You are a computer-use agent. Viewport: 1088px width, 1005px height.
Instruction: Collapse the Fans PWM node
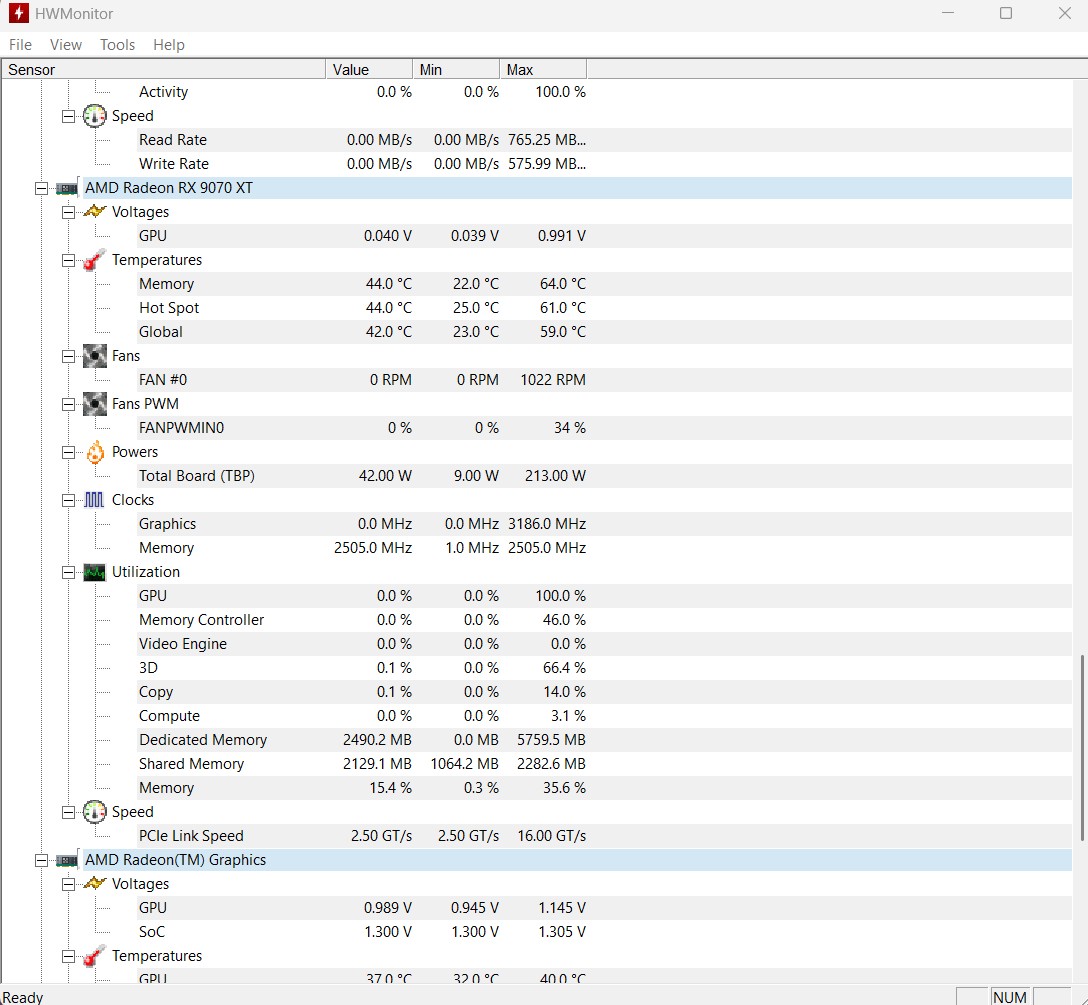coord(68,405)
